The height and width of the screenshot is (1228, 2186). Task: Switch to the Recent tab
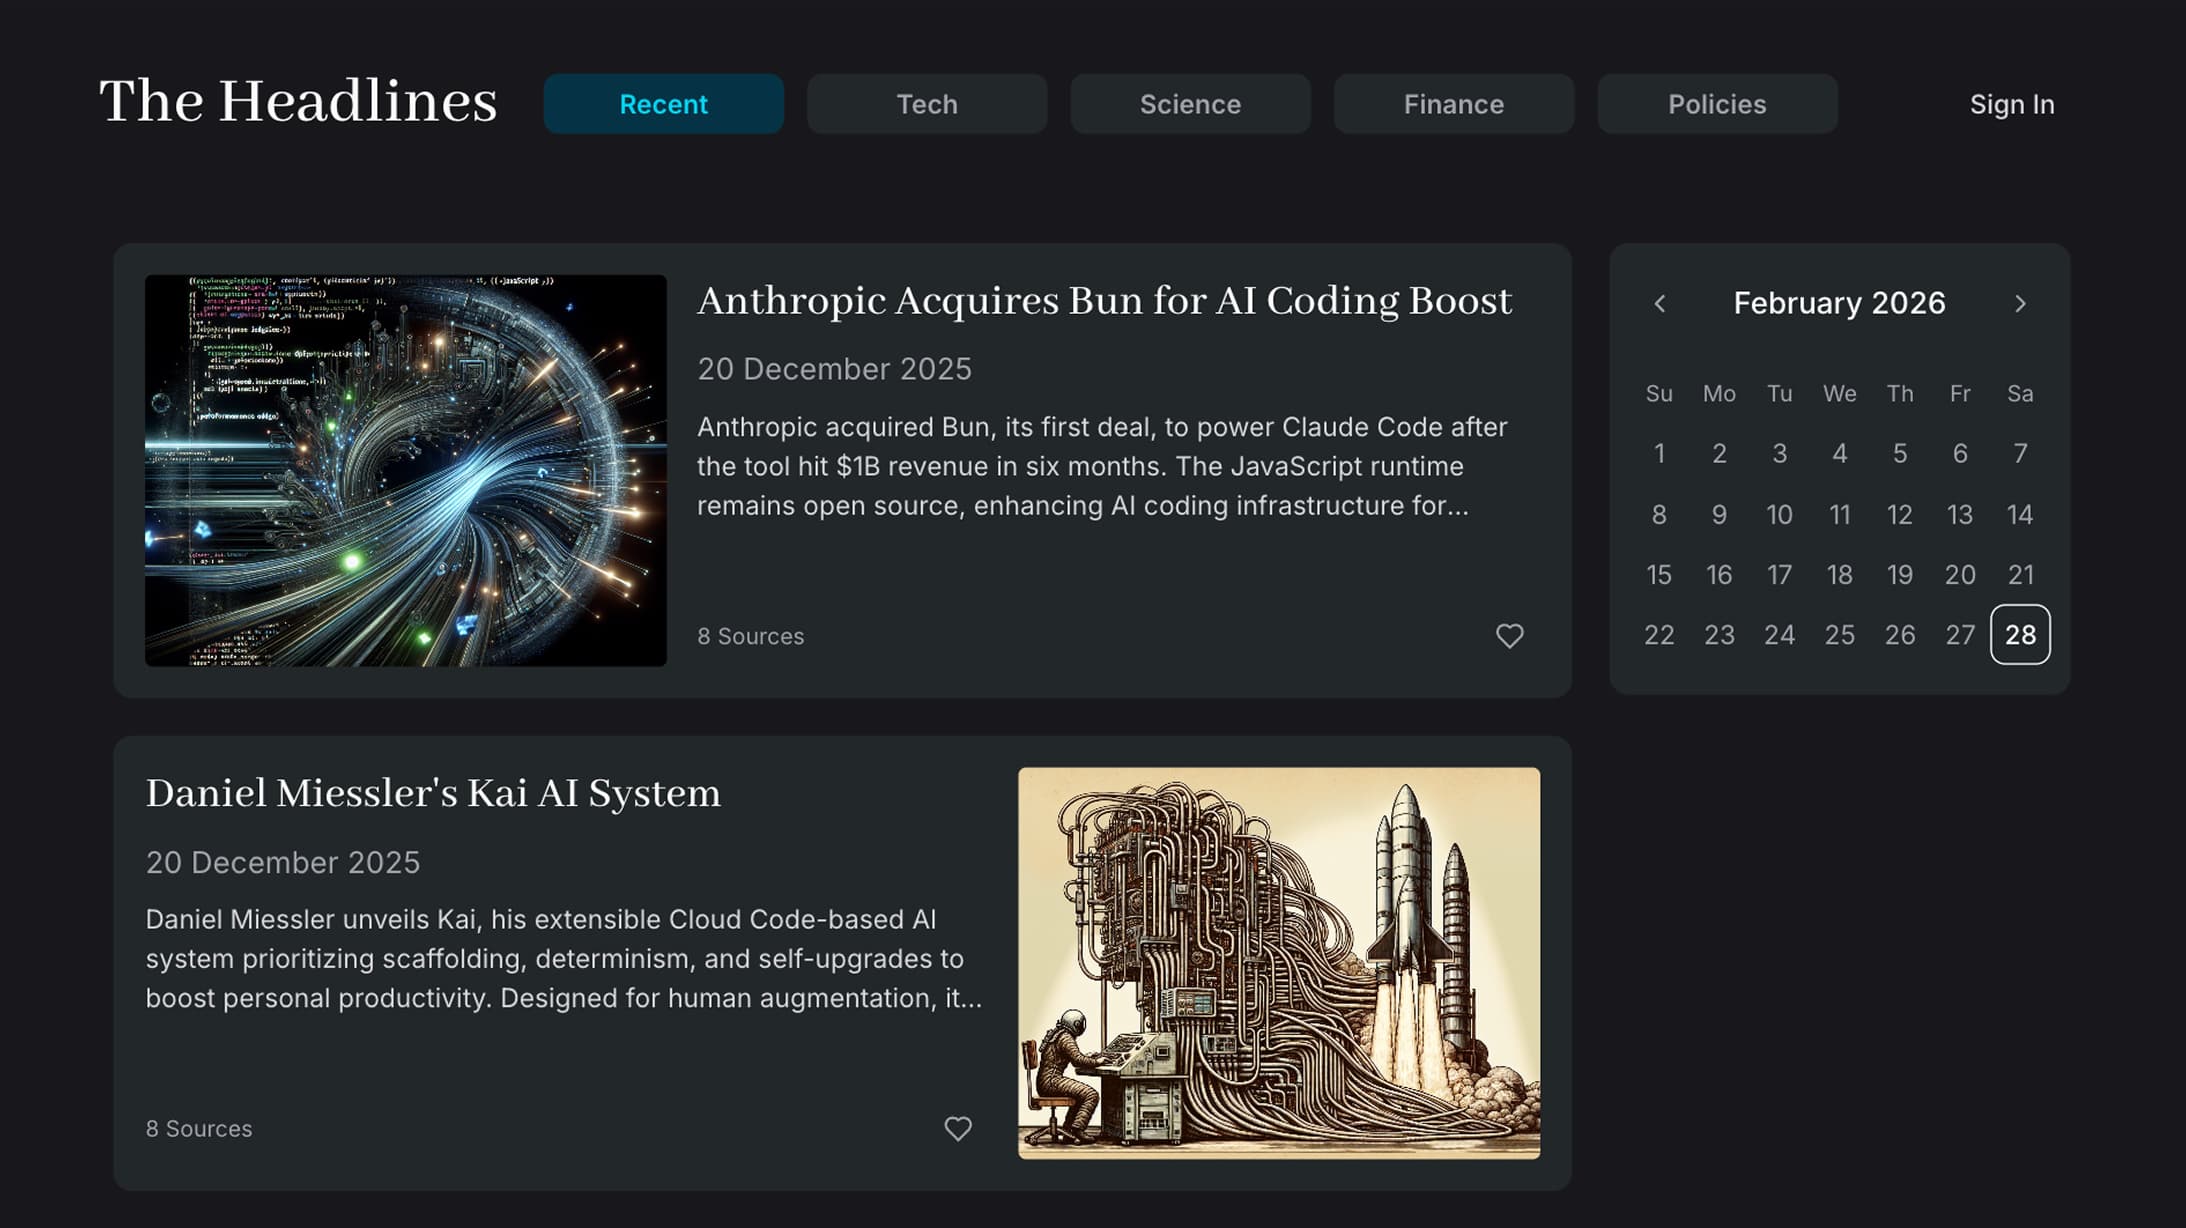coord(663,104)
